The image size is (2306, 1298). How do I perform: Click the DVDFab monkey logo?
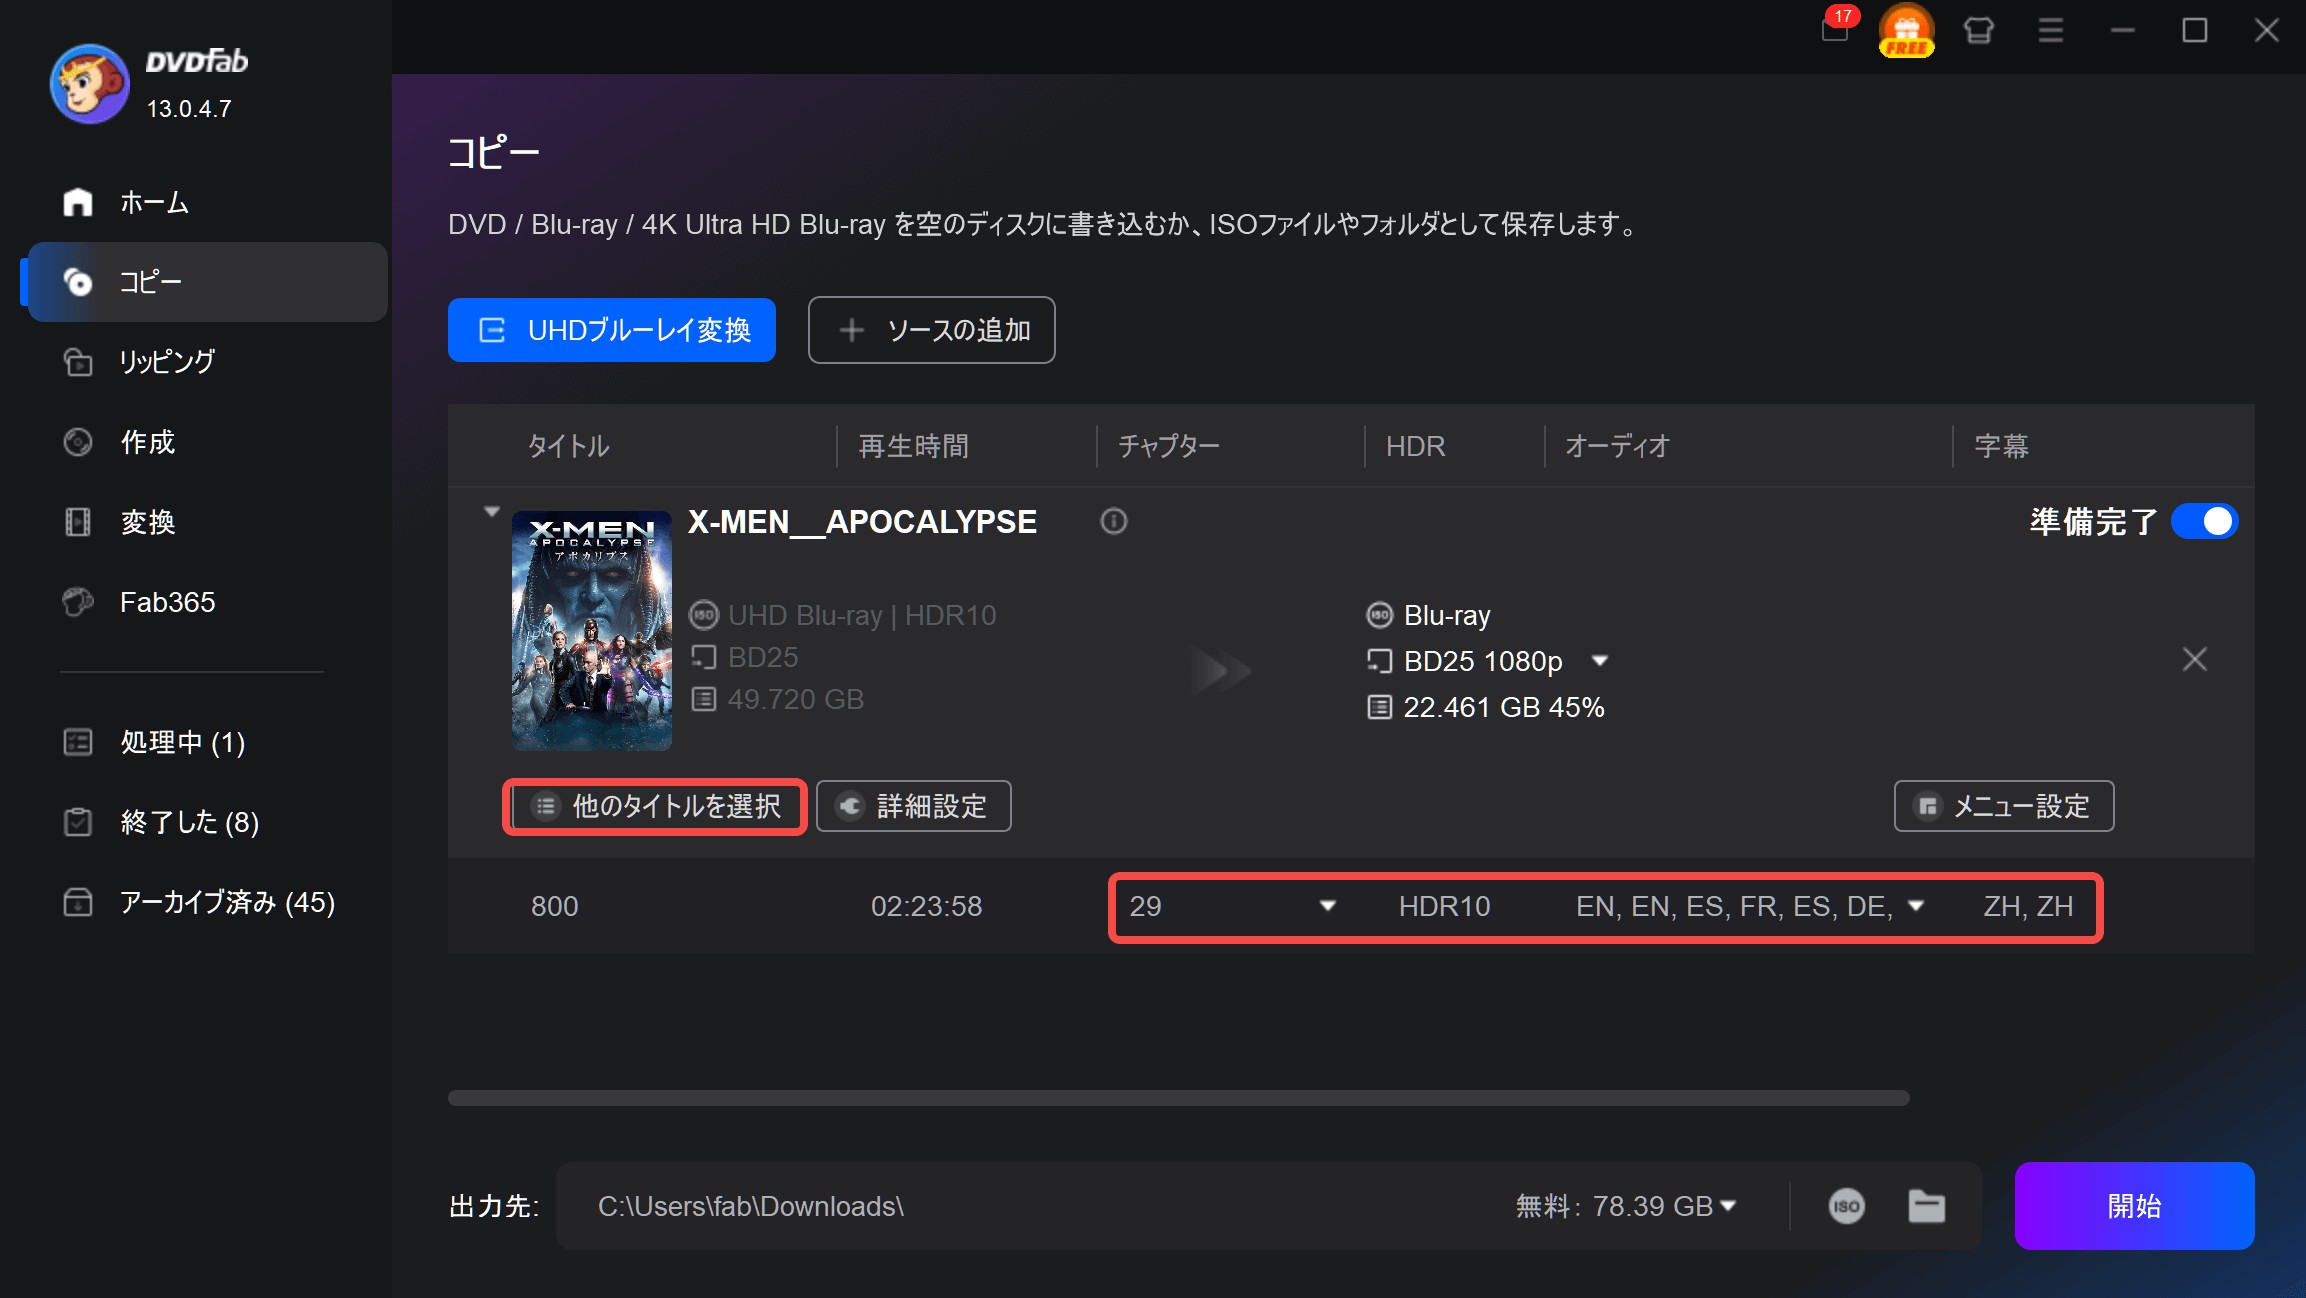(90, 84)
